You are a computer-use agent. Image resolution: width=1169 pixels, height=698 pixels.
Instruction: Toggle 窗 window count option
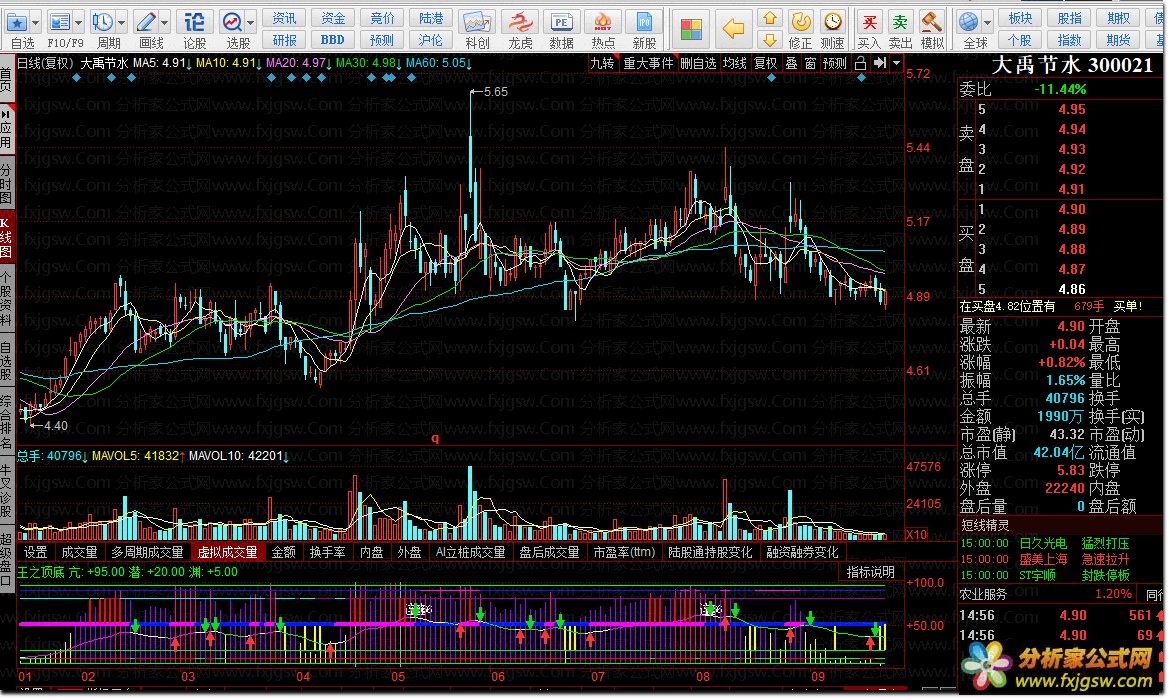pos(810,63)
